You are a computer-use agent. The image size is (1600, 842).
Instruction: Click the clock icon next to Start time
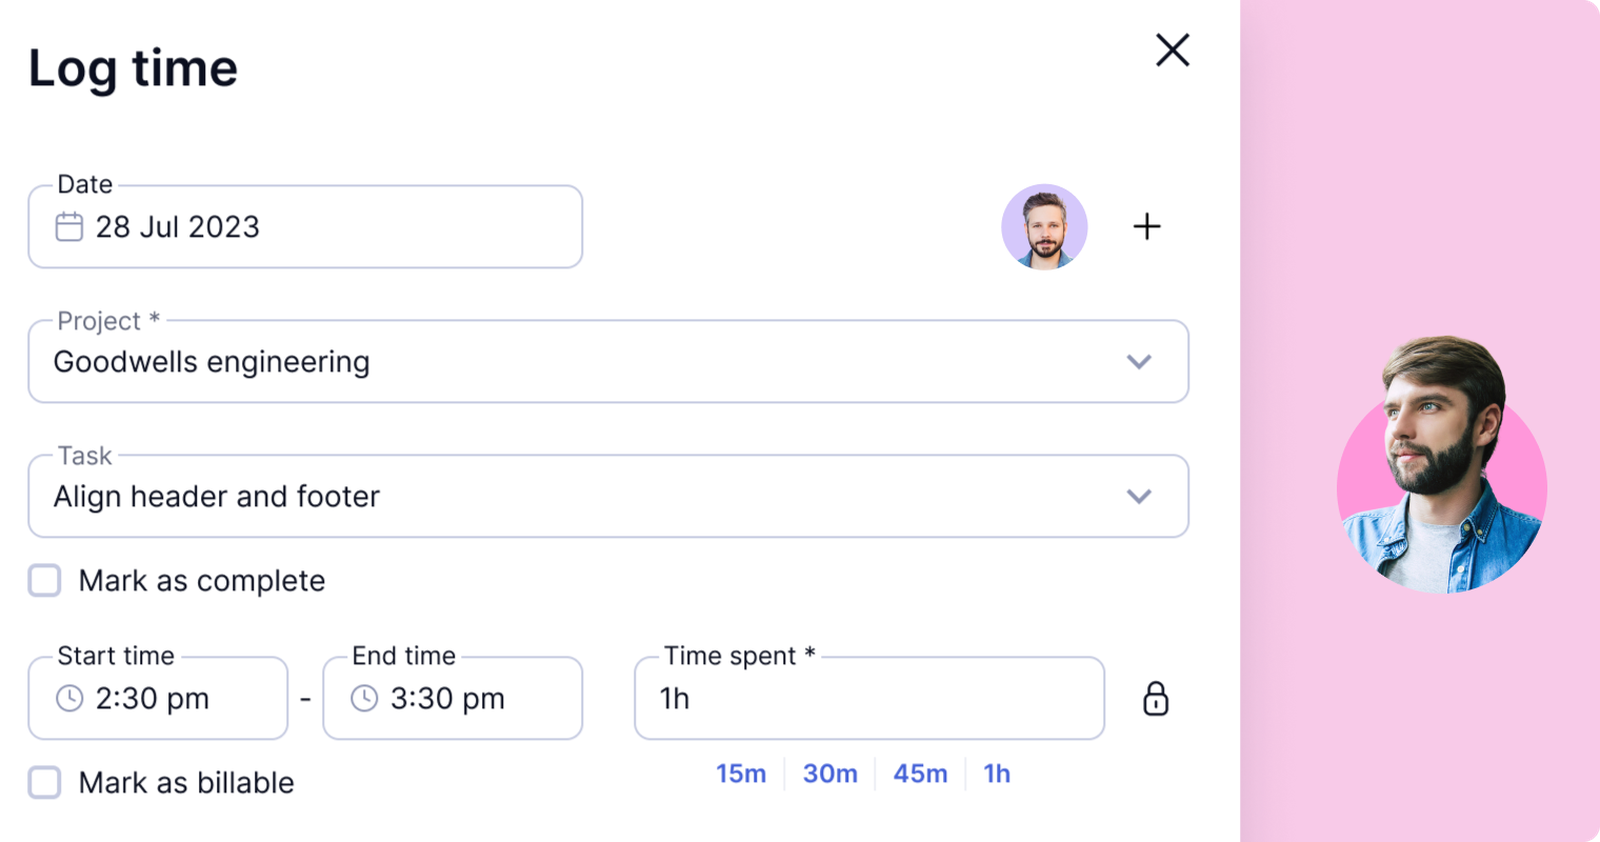pyautogui.click(x=68, y=699)
